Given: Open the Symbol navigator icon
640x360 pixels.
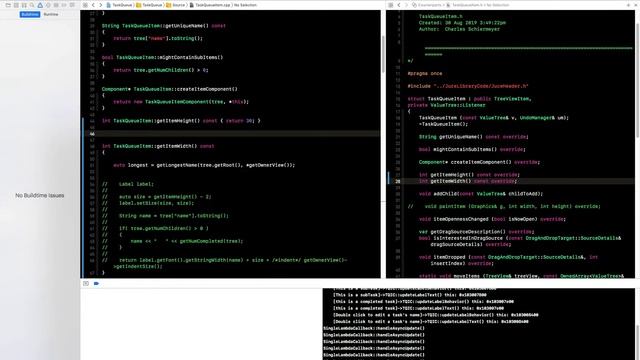Looking at the screenshot, I should coord(24,5).
